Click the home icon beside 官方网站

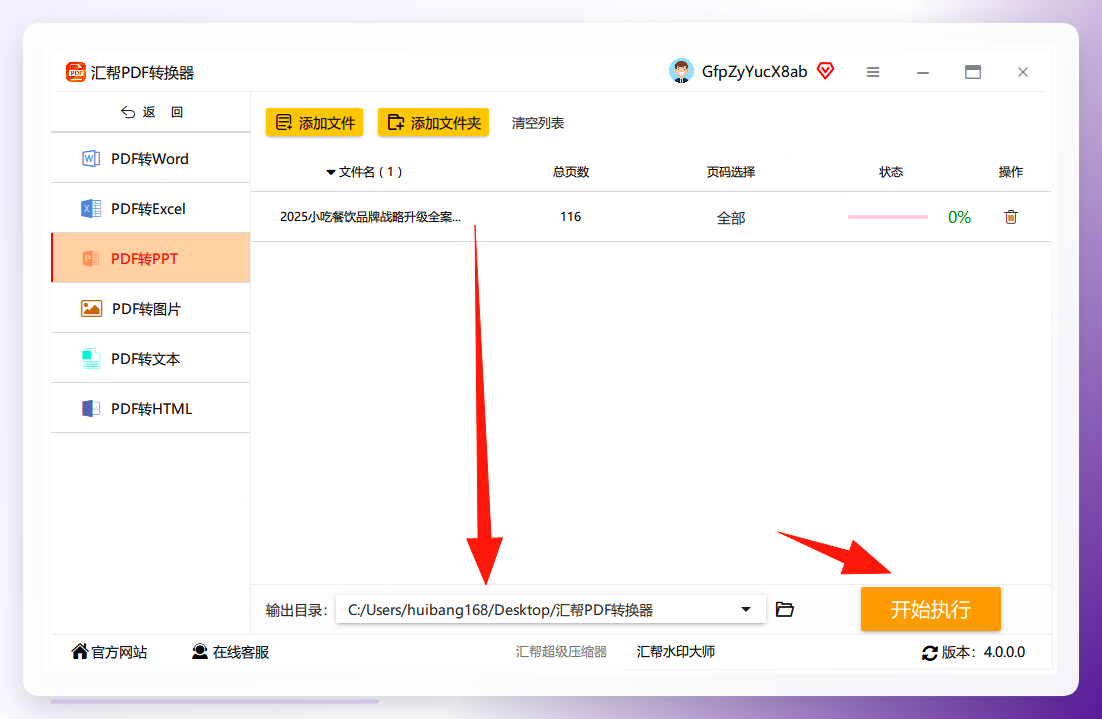[x=80, y=652]
